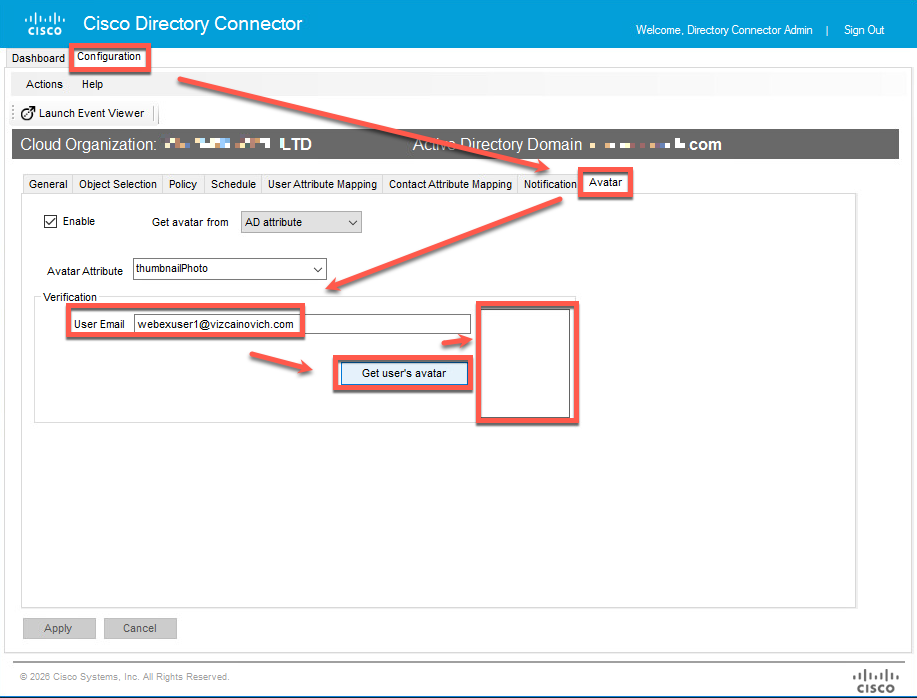The height and width of the screenshot is (698, 917).
Task: Select the Object Selection tab
Action: (118, 184)
